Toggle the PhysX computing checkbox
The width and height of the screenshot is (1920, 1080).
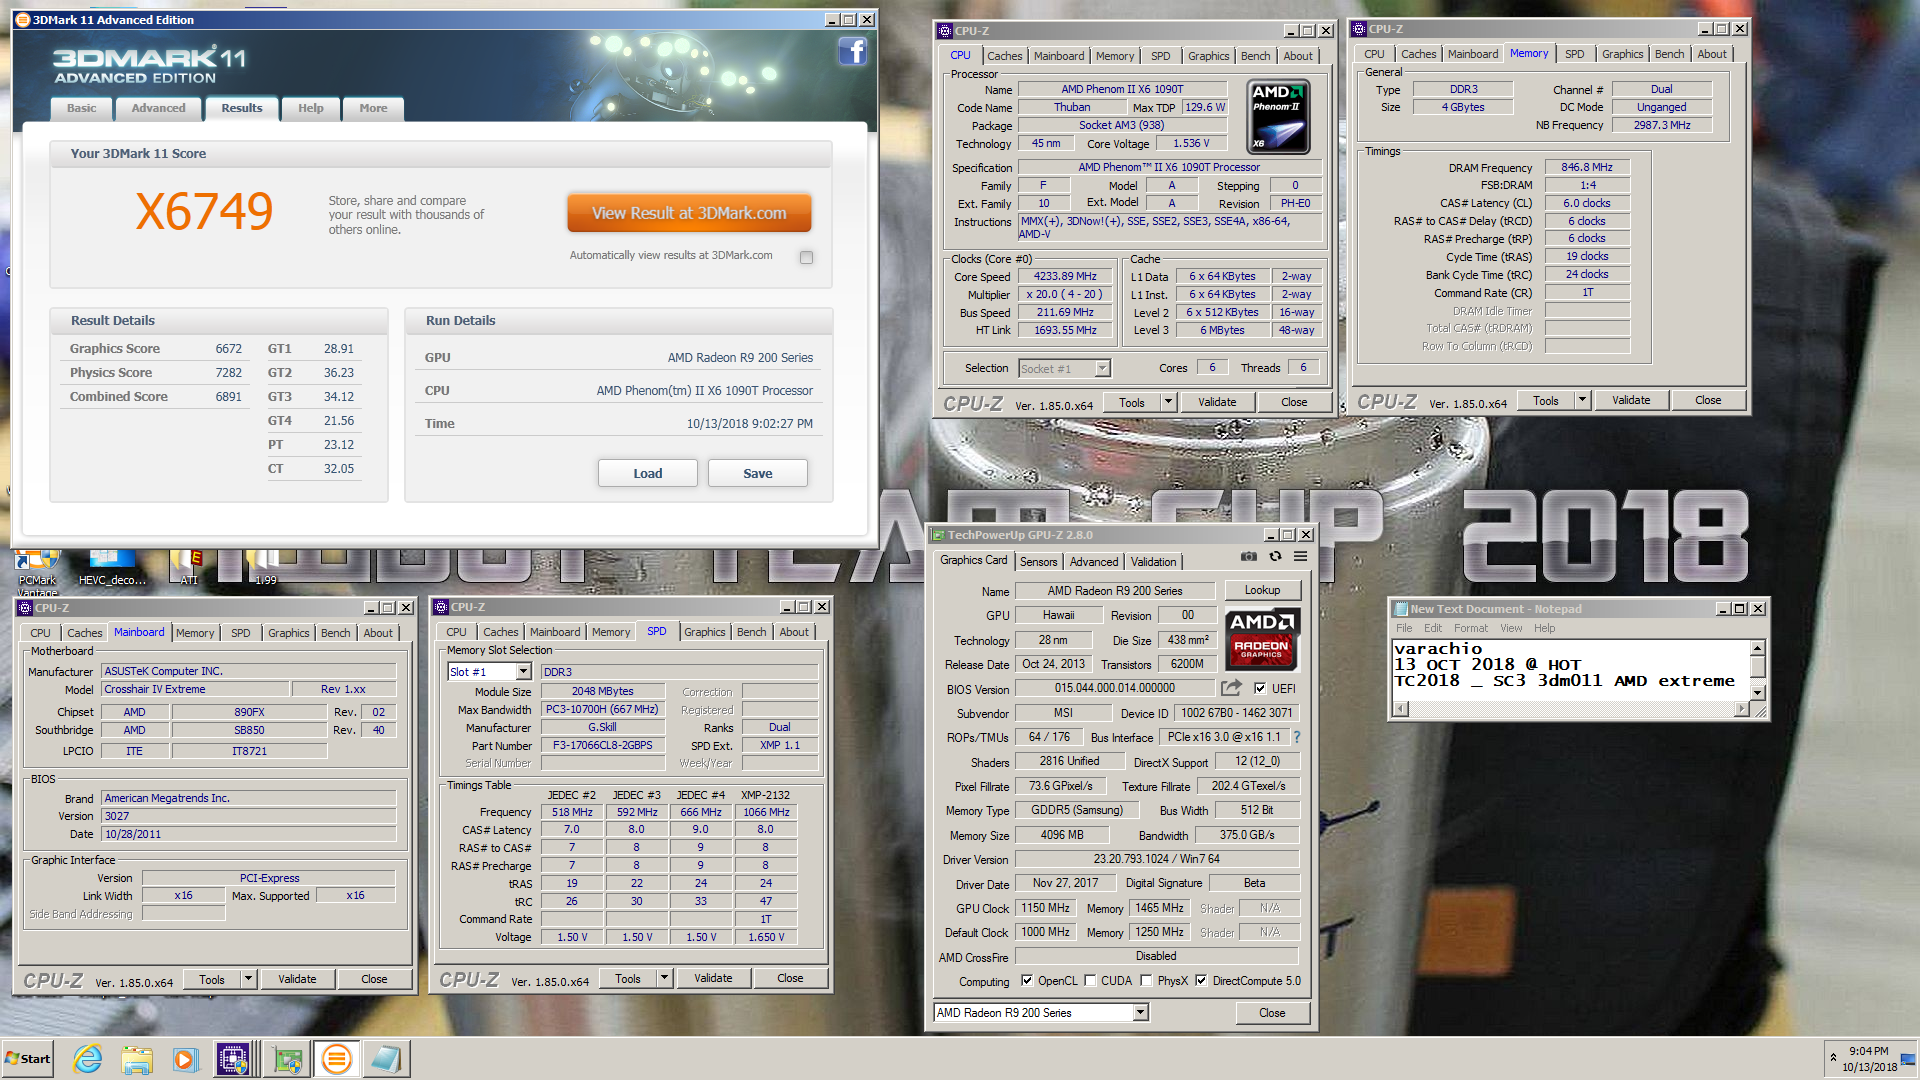point(1146,981)
